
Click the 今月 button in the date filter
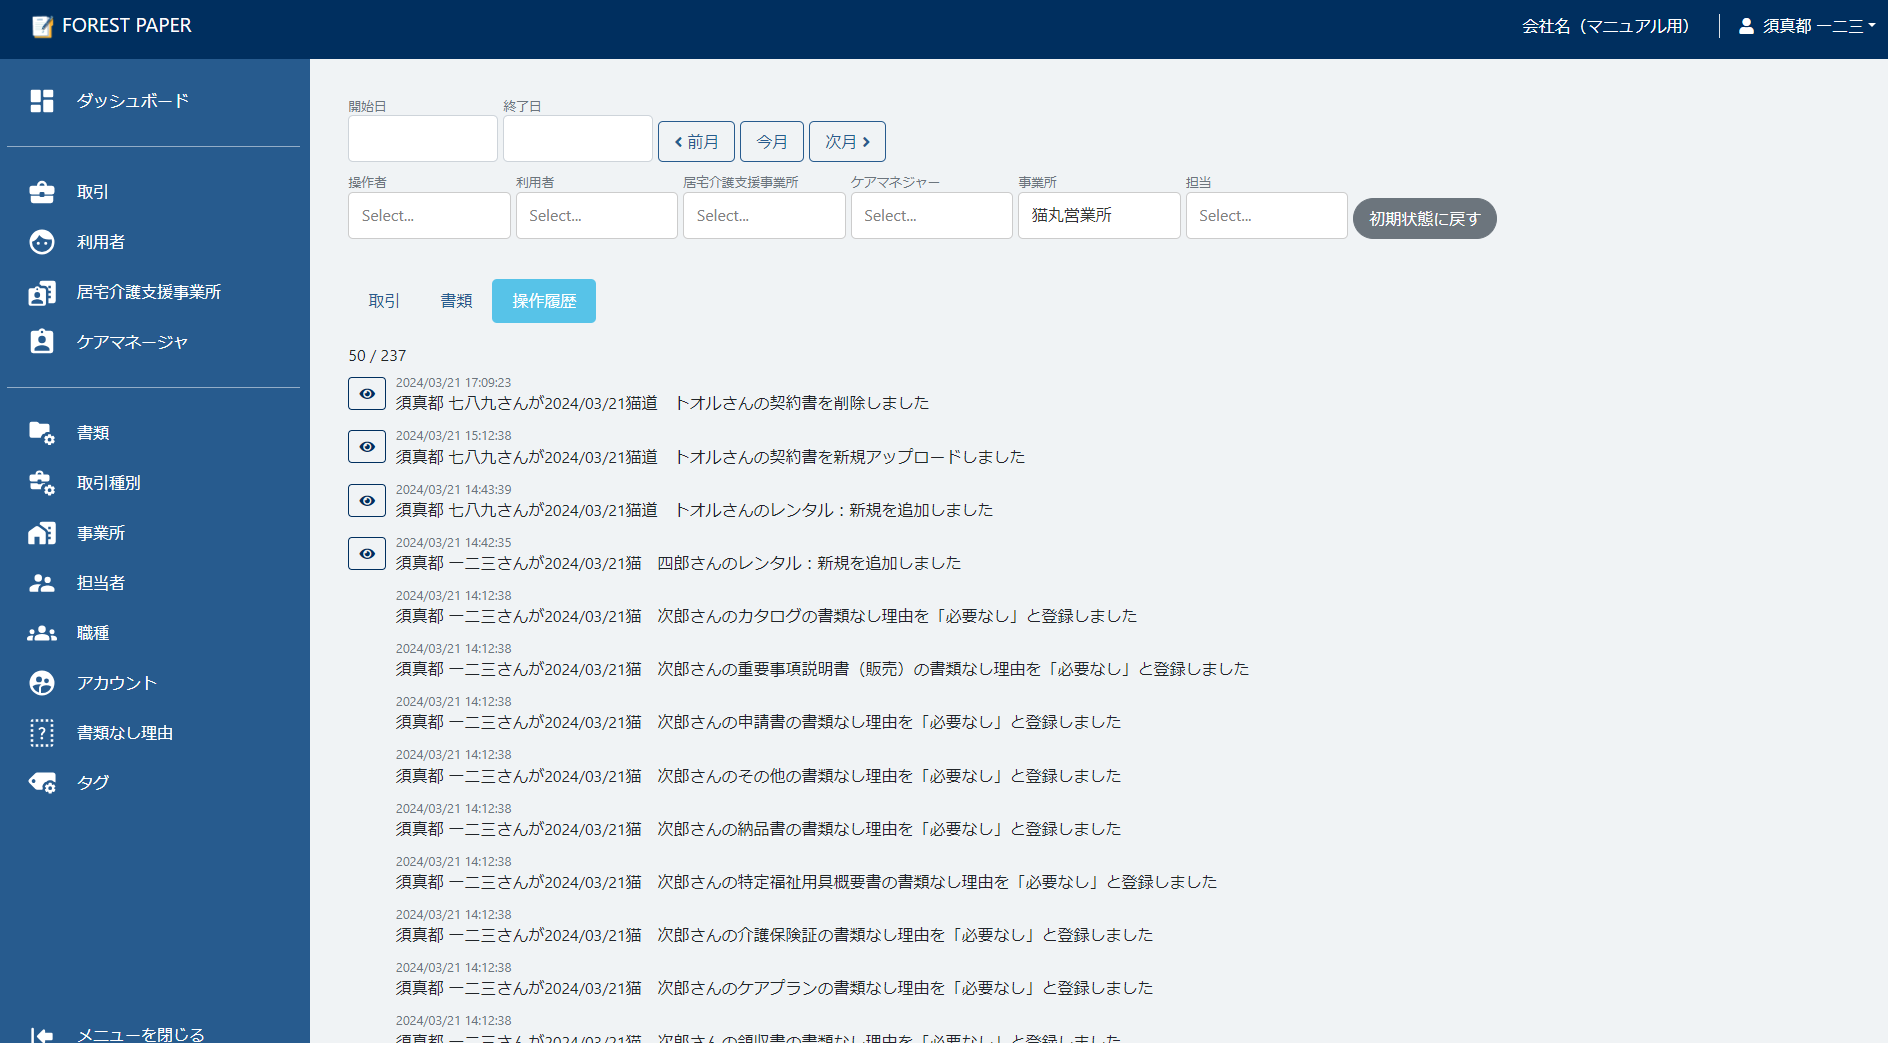[x=771, y=141]
